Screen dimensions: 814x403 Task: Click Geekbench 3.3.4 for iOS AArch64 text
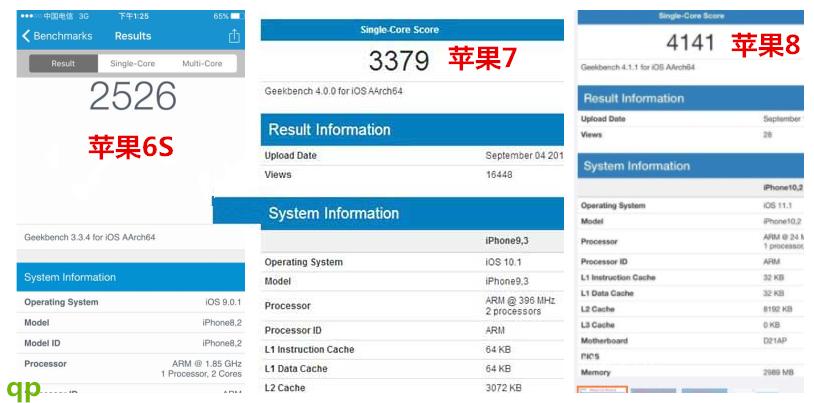tap(90, 237)
